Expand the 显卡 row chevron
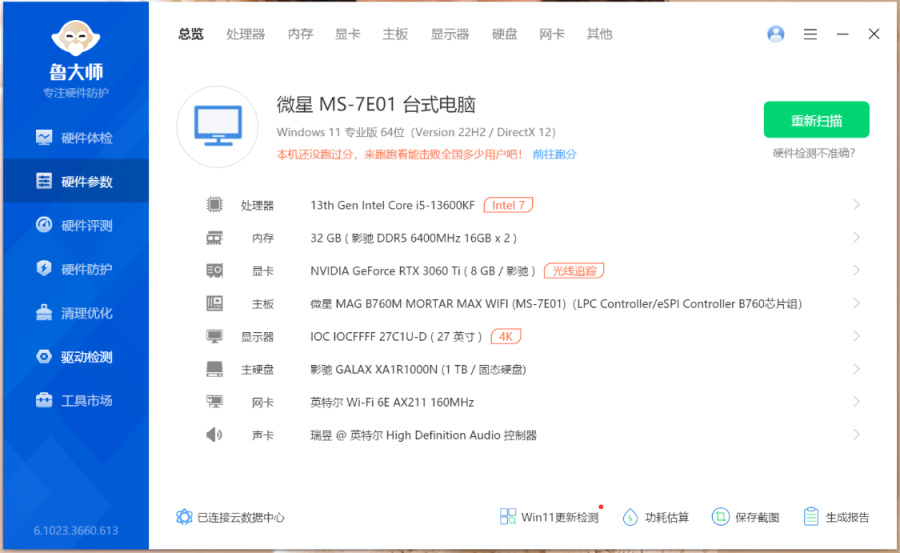 point(856,270)
